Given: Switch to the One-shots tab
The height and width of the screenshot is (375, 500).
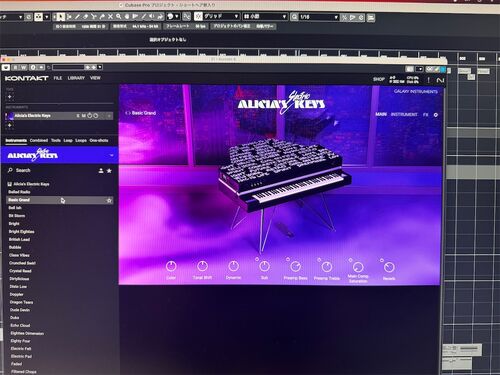Looking at the screenshot, I should [99, 141].
